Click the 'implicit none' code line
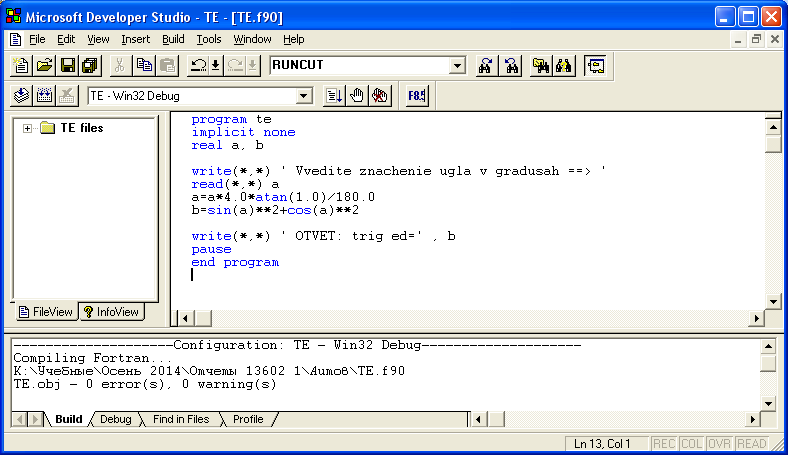This screenshot has width=788, height=455. point(243,132)
